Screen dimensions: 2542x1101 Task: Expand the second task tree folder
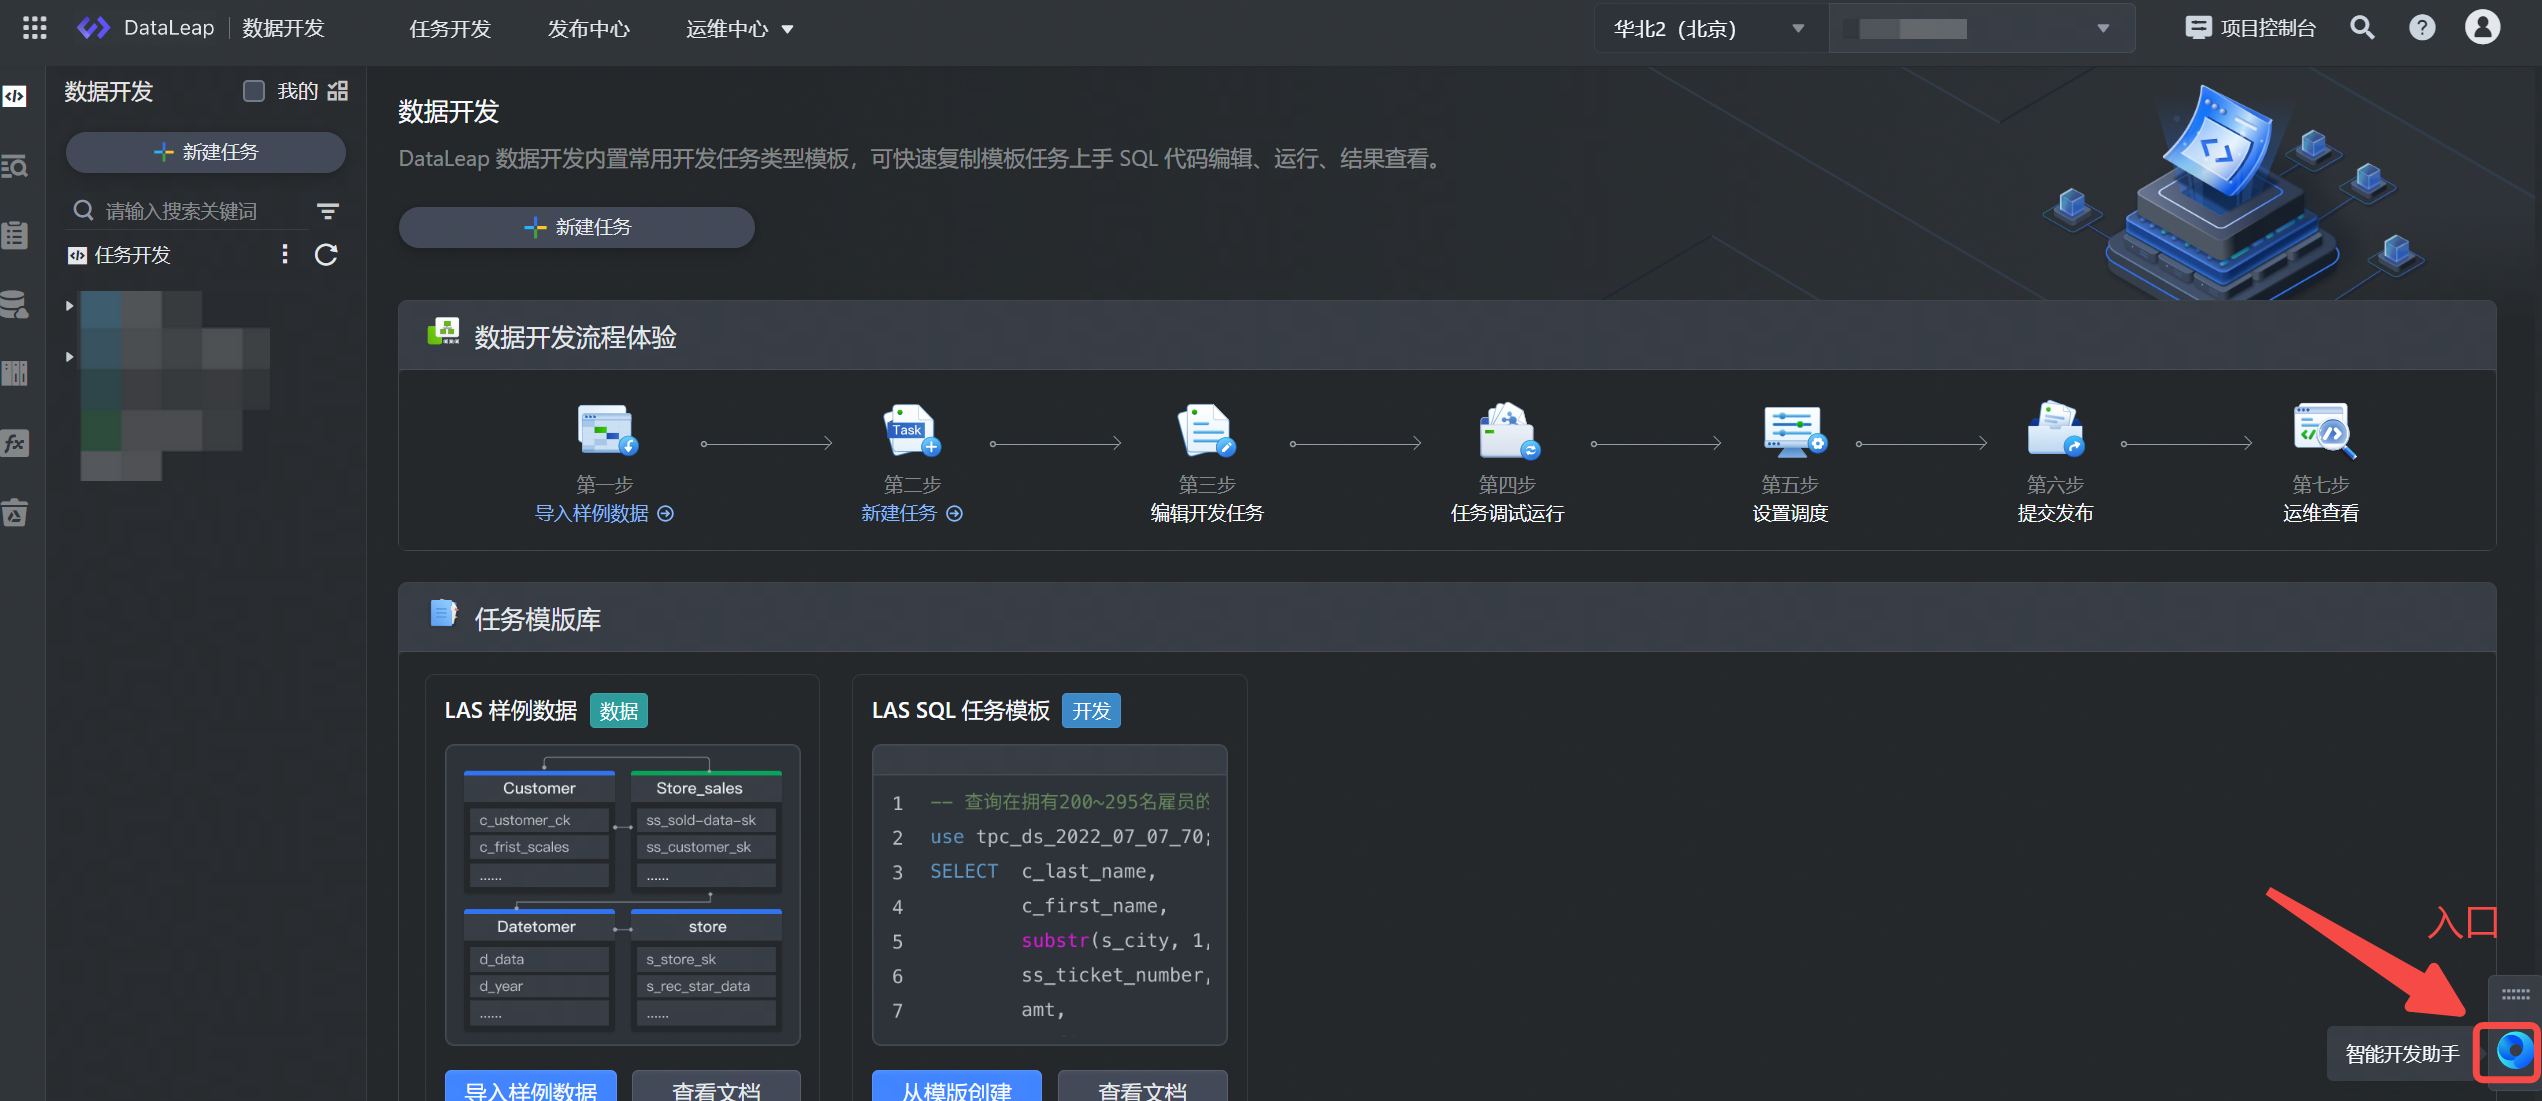coord(69,357)
